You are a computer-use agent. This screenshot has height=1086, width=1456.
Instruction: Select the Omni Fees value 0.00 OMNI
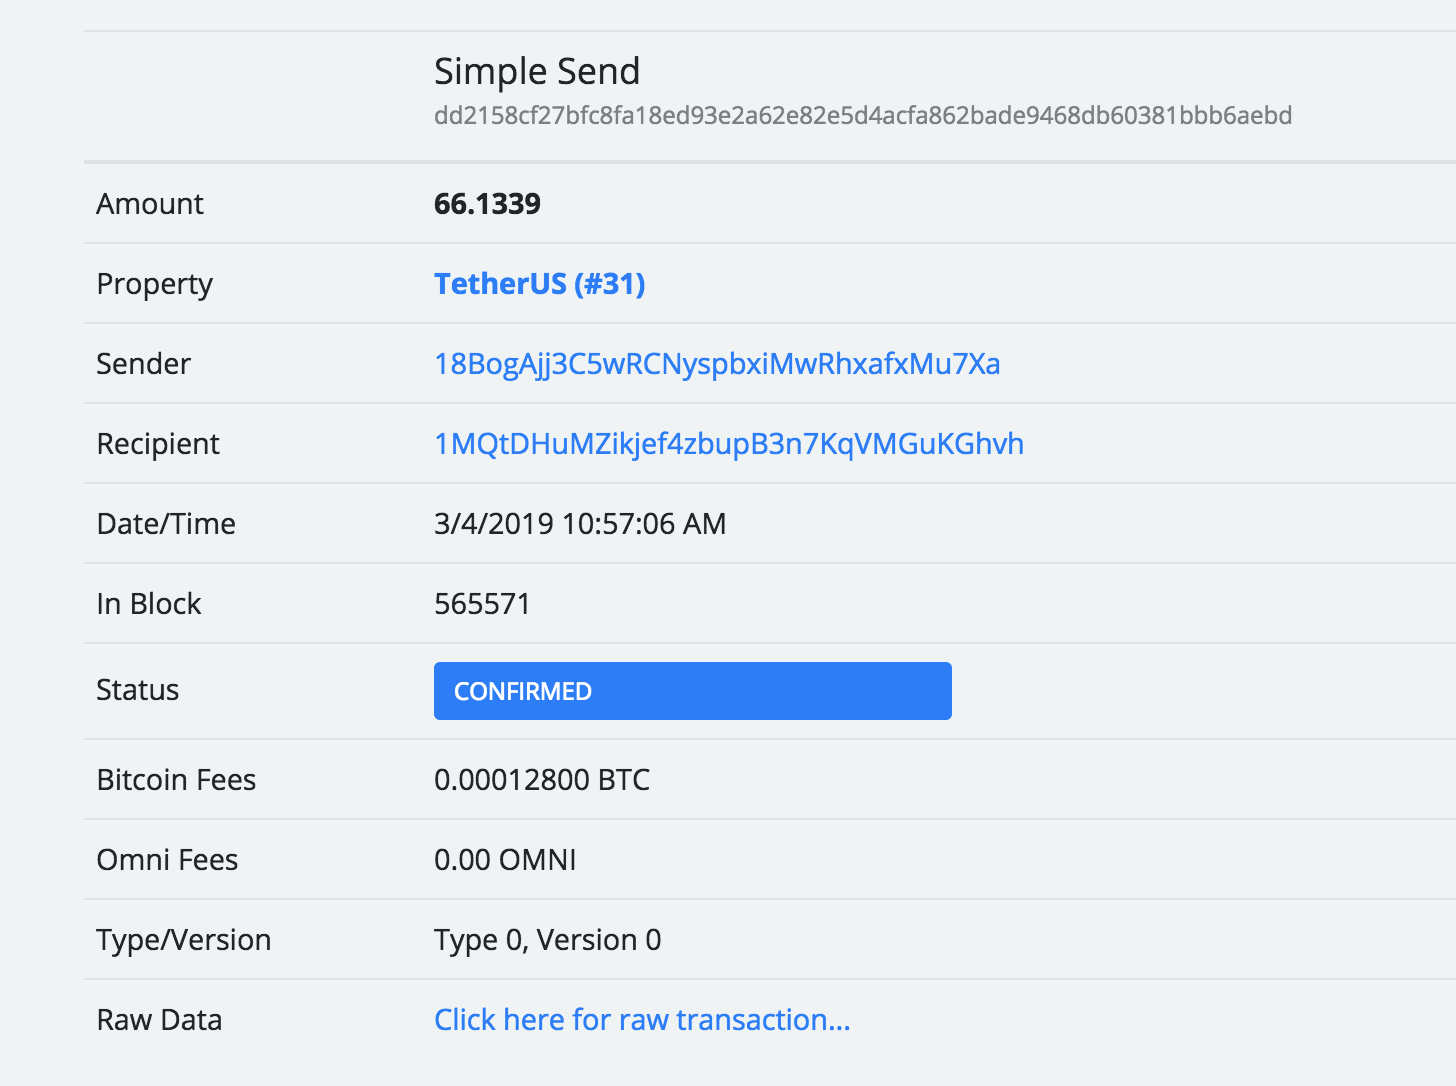(505, 859)
